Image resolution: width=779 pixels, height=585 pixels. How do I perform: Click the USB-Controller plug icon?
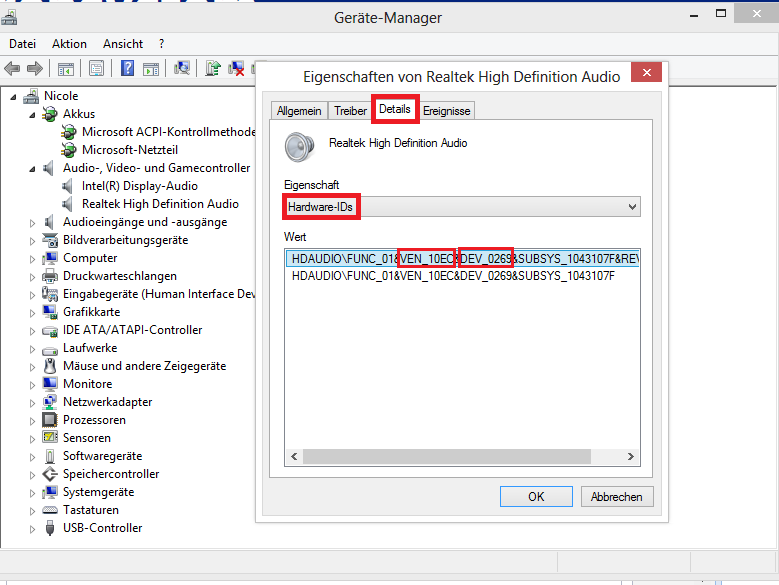point(50,528)
